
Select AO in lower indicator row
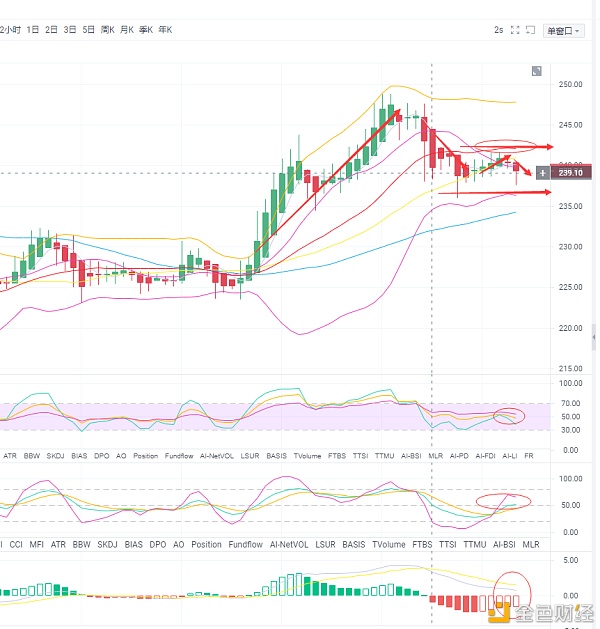178,545
